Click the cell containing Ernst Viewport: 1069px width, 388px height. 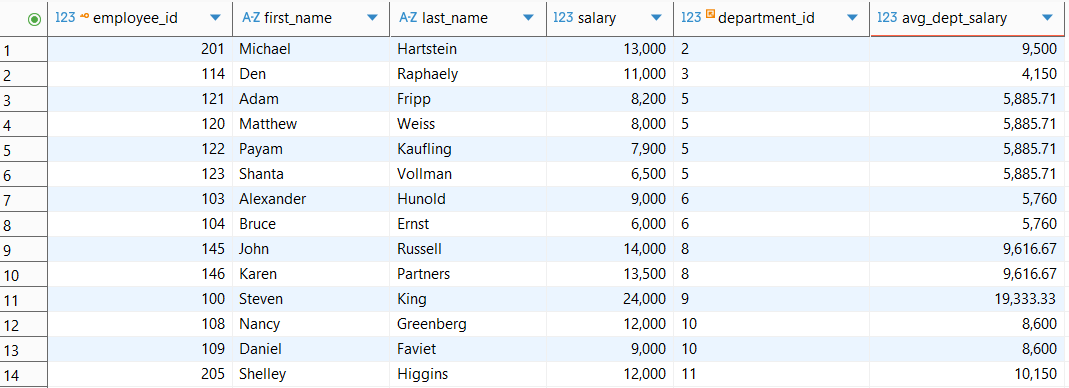click(x=468, y=224)
